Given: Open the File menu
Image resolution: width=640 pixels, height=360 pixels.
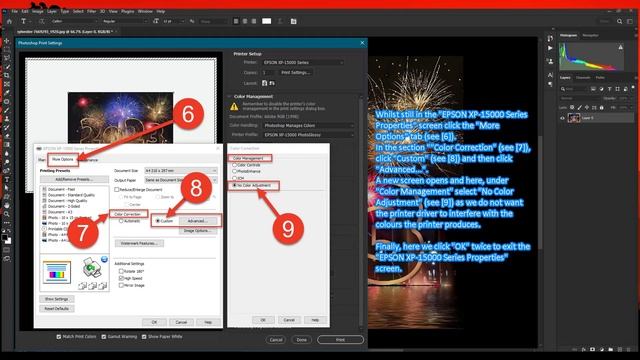Looking at the screenshot, I should [15, 11].
